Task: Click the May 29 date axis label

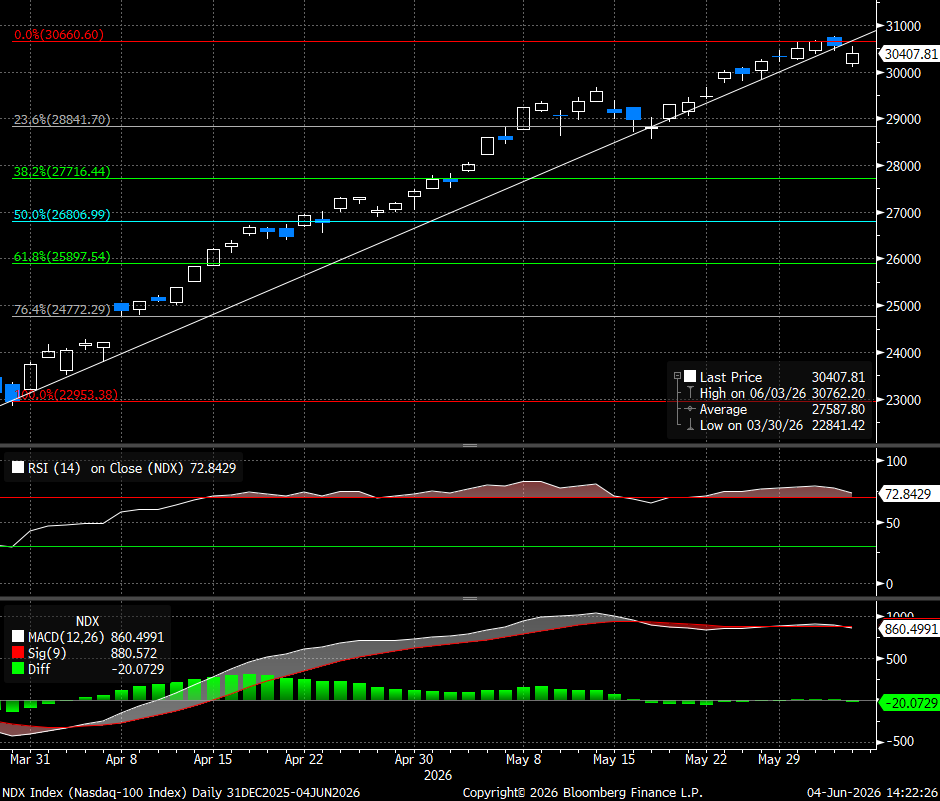Action: pos(779,759)
